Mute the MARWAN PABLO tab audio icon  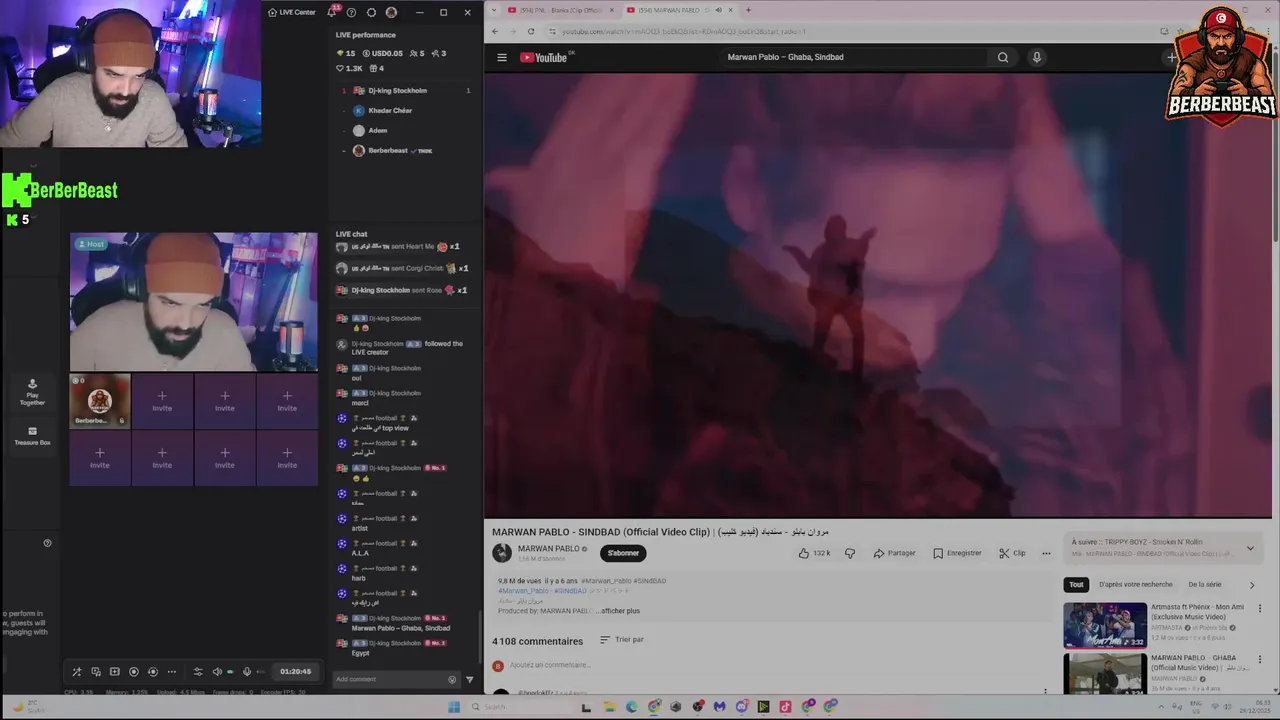pyautogui.click(x=718, y=10)
